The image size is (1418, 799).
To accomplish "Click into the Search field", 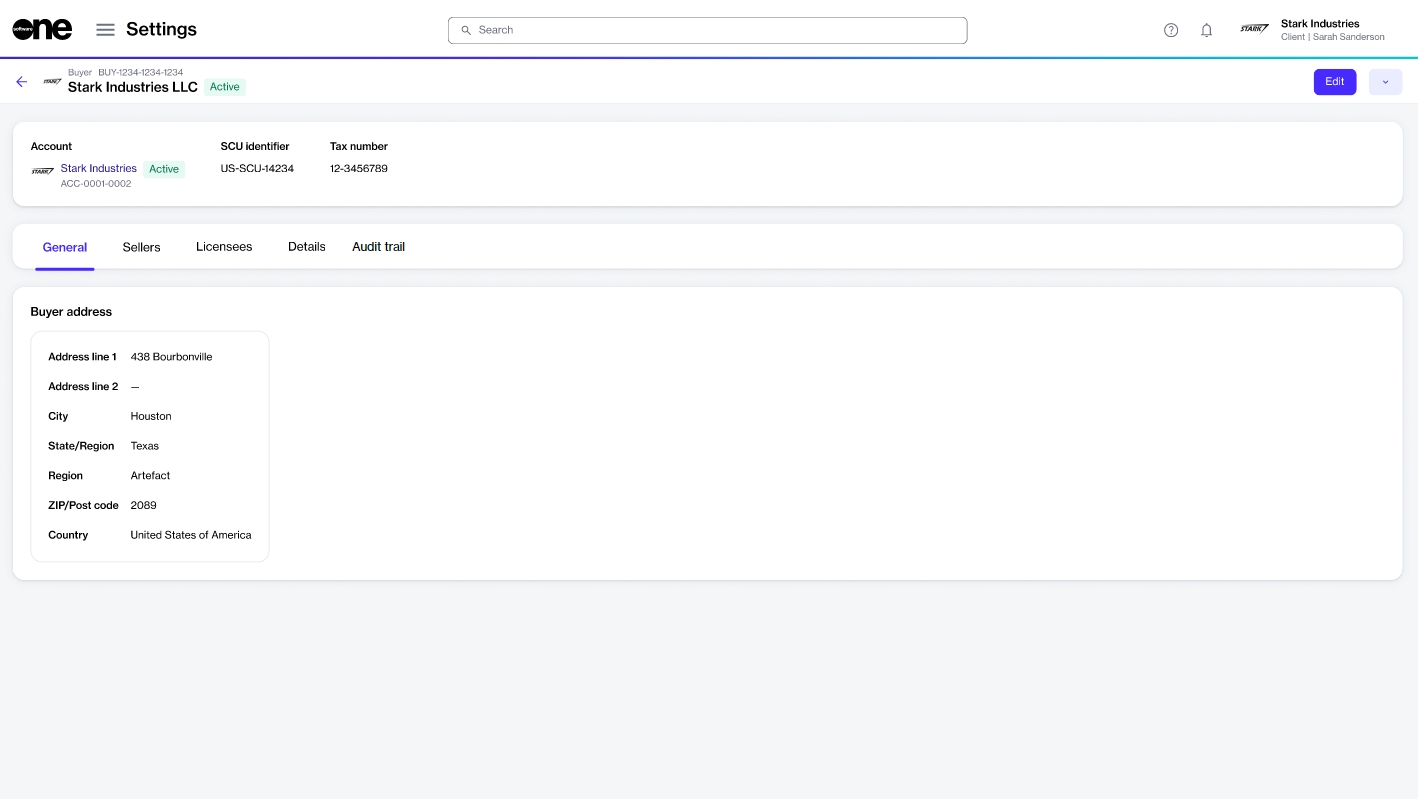I will click(707, 30).
